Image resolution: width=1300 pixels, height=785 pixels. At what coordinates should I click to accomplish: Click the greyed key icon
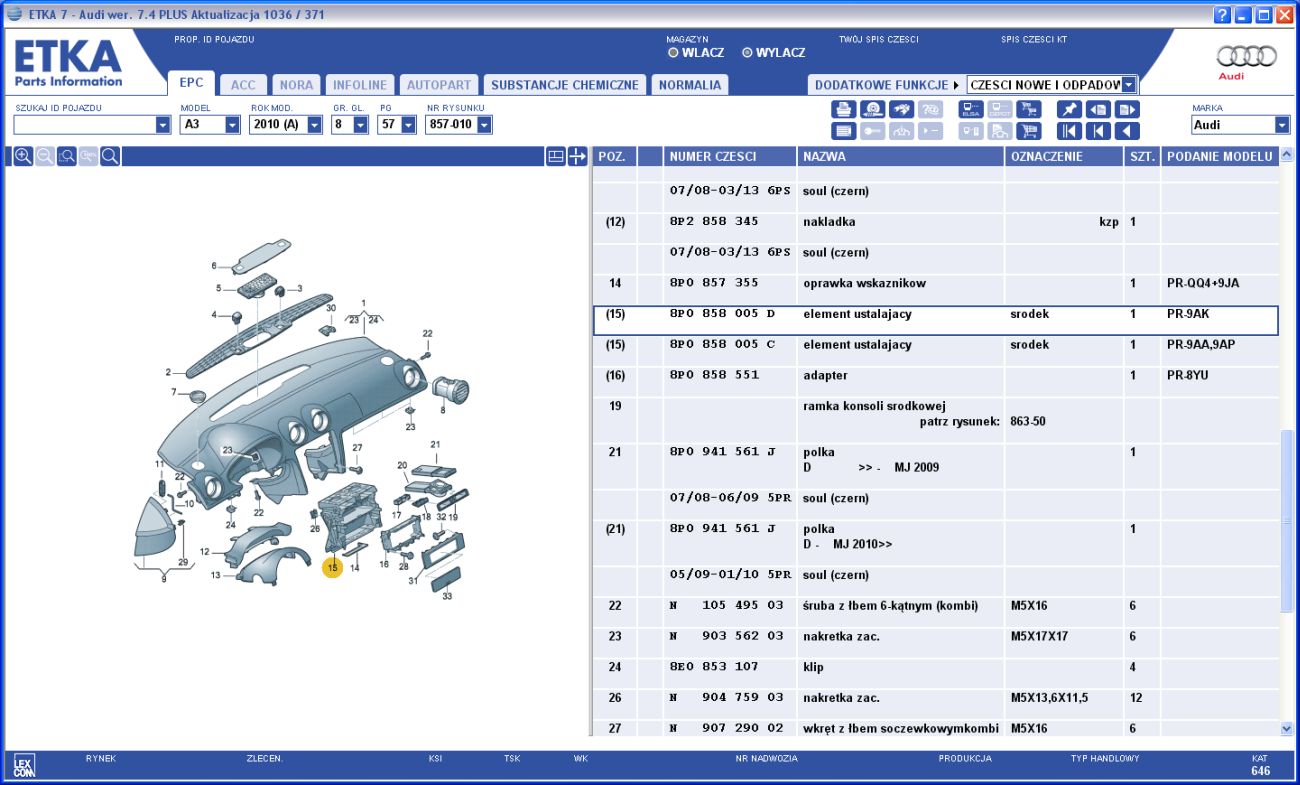pyautogui.click(x=873, y=131)
